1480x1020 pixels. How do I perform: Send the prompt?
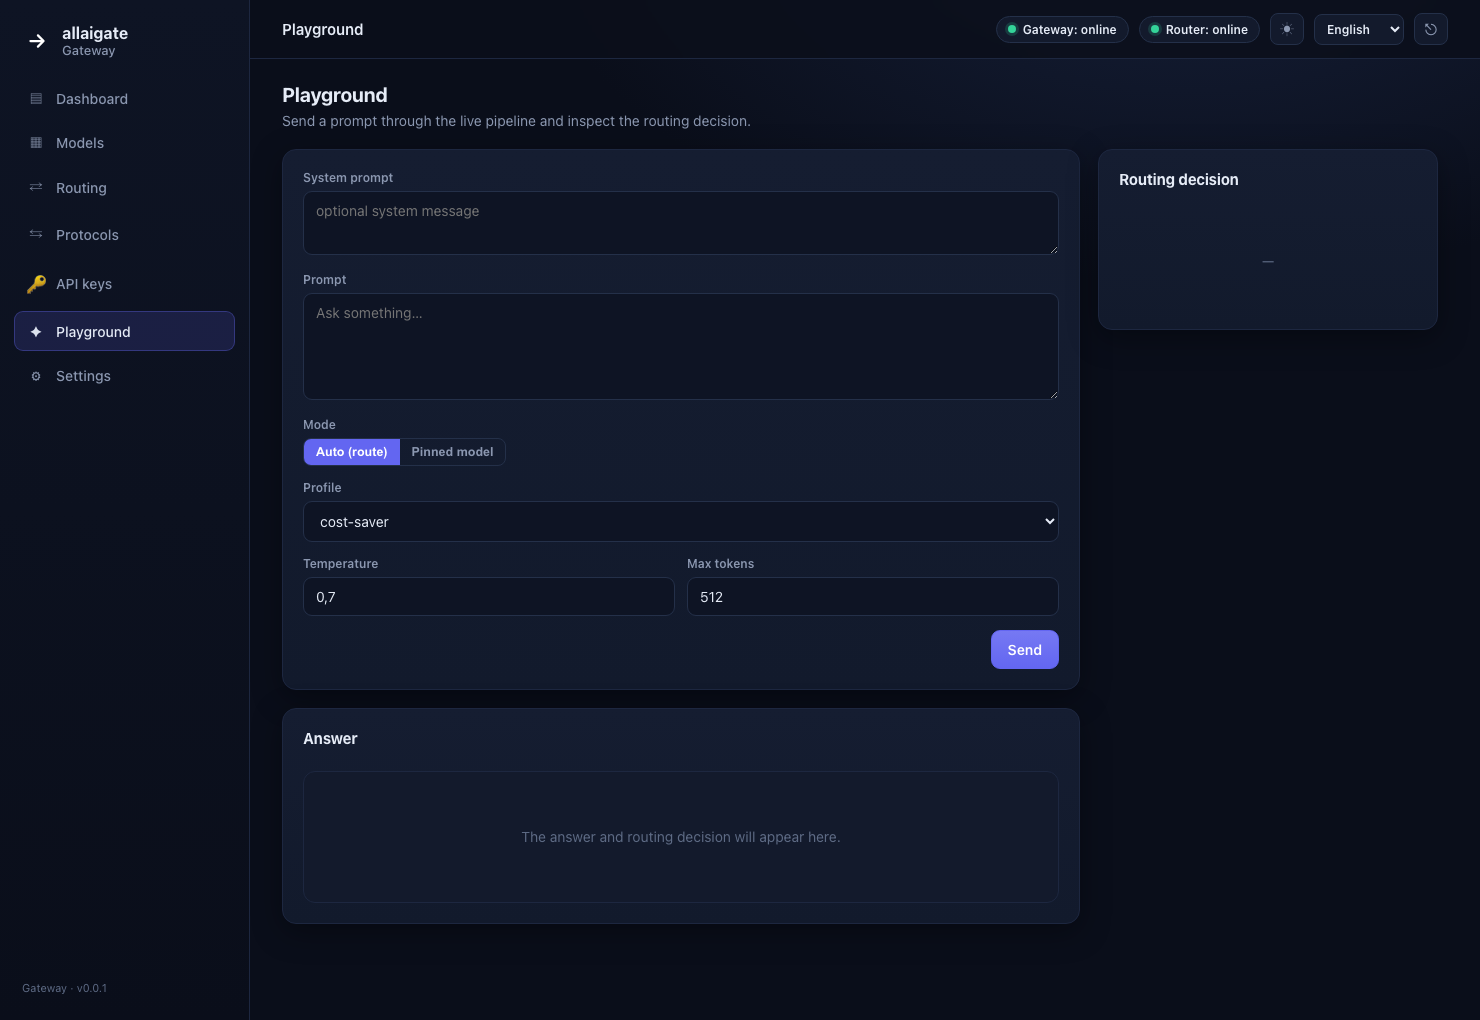pos(1024,650)
